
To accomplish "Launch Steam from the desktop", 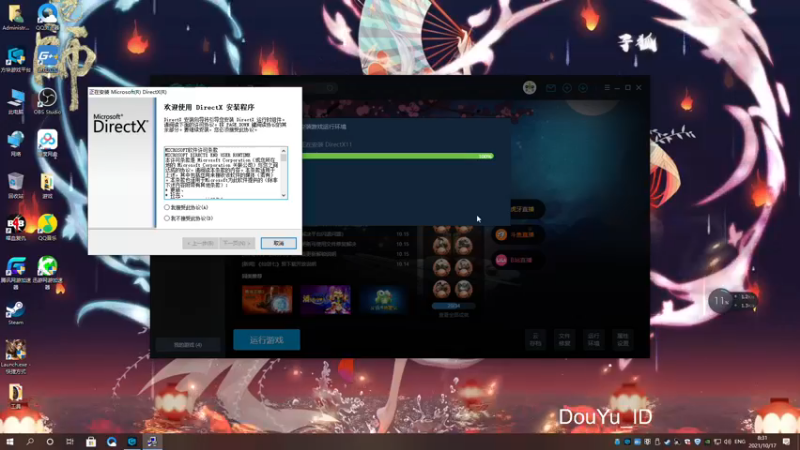I will click(15, 312).
